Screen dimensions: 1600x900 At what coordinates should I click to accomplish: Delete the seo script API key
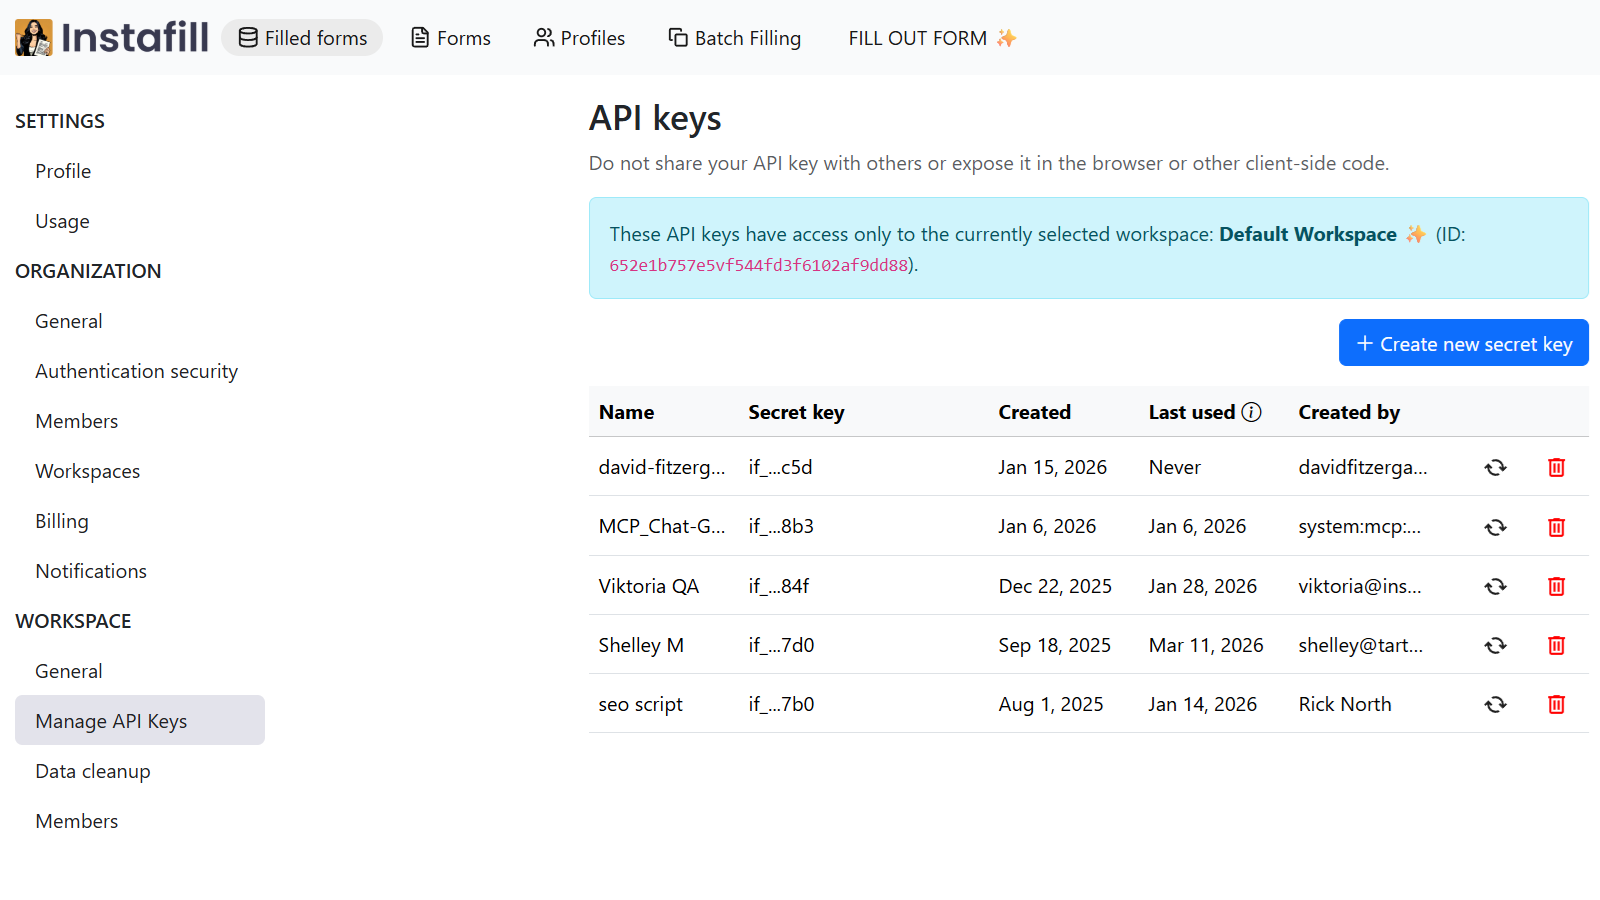tap(1556, 704)
